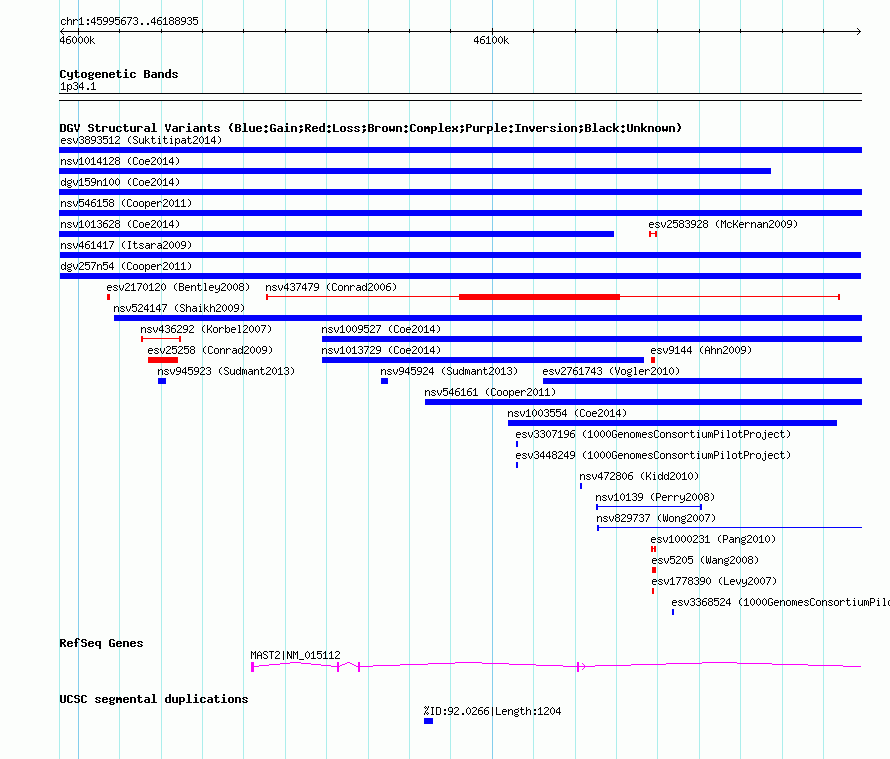
Task: Click the Cytogenetic Bands track heading
Action: pyautogui.click(x=119, y=74)
